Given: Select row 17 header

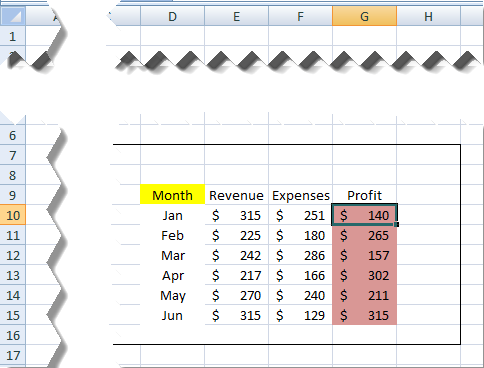Looking at the screenshot, I should [13, 355].
